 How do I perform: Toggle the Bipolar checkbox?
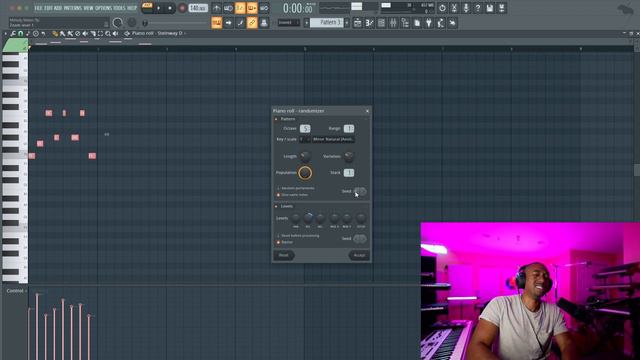coord(278,242)
